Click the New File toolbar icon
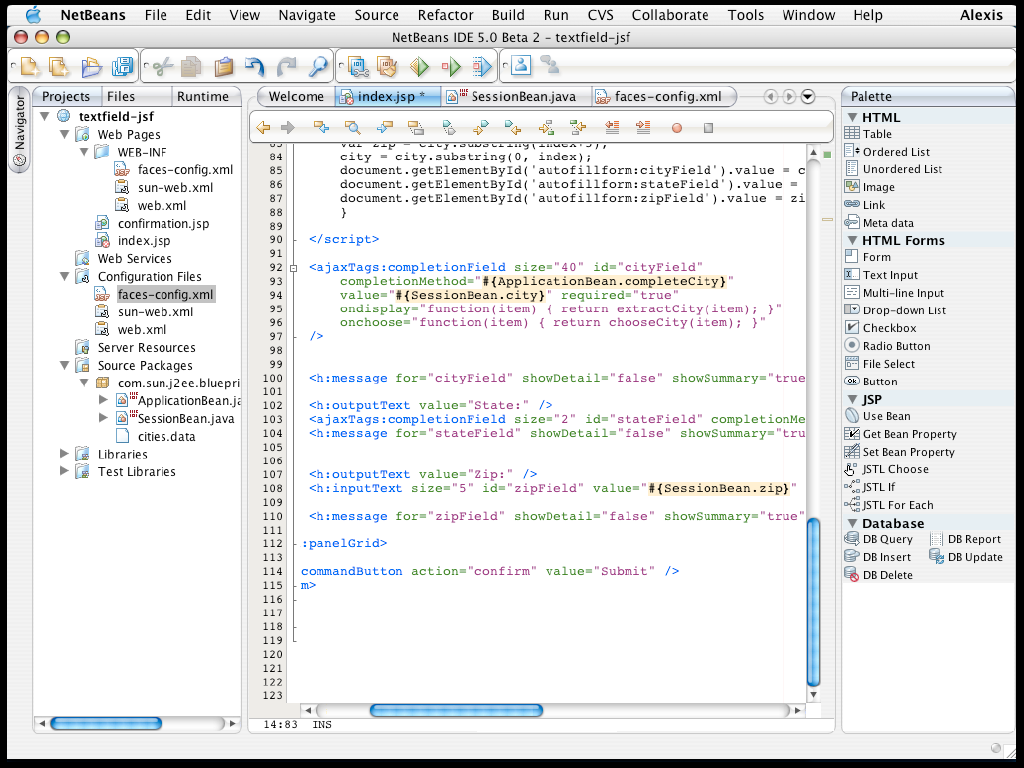 pyautogui.click(x=30, y=66)
